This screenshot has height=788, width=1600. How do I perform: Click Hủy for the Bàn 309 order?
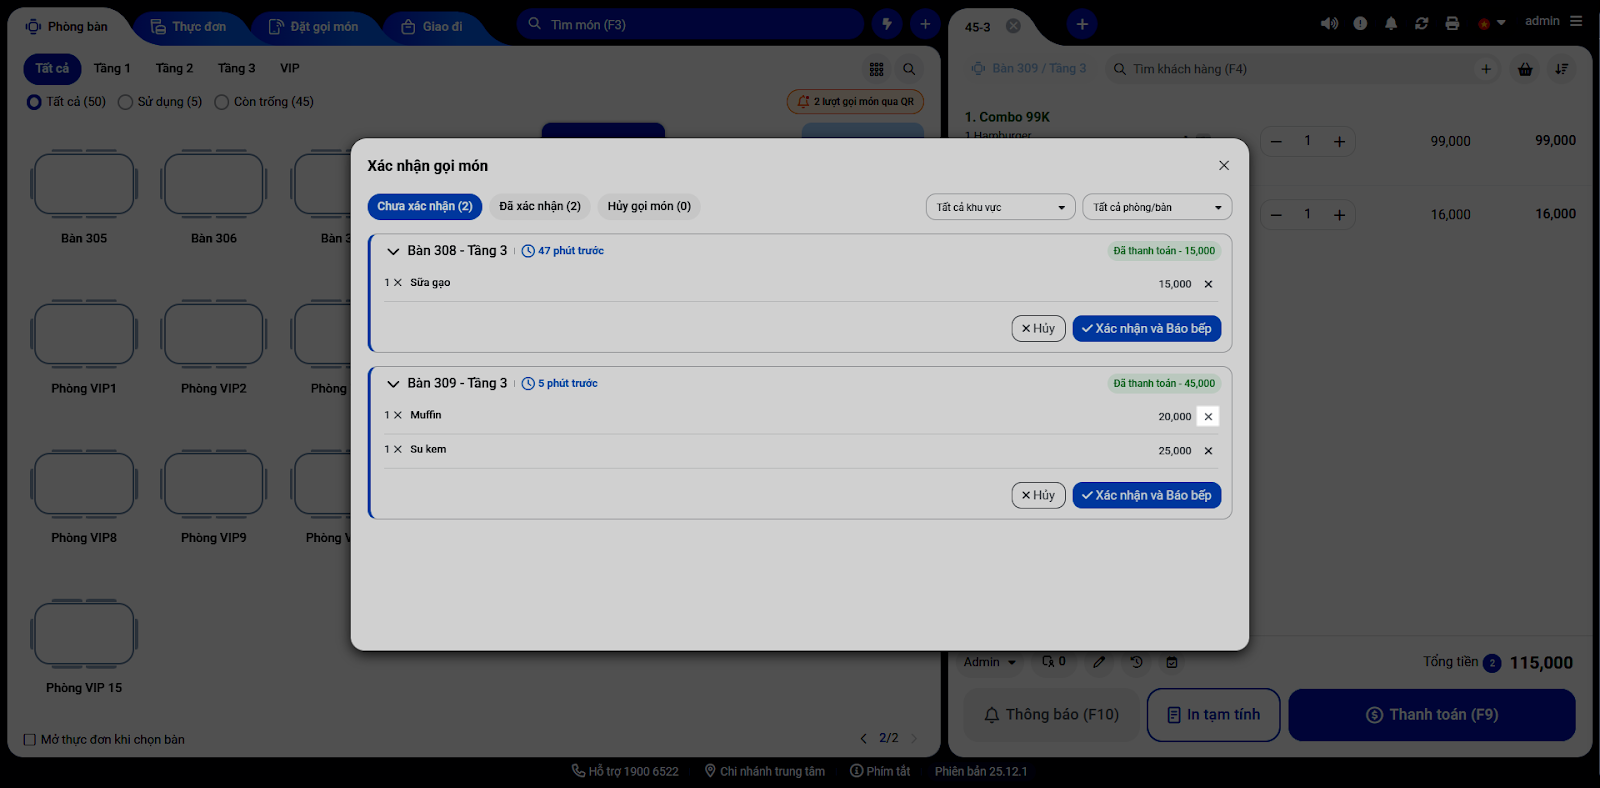point(1038,496)
